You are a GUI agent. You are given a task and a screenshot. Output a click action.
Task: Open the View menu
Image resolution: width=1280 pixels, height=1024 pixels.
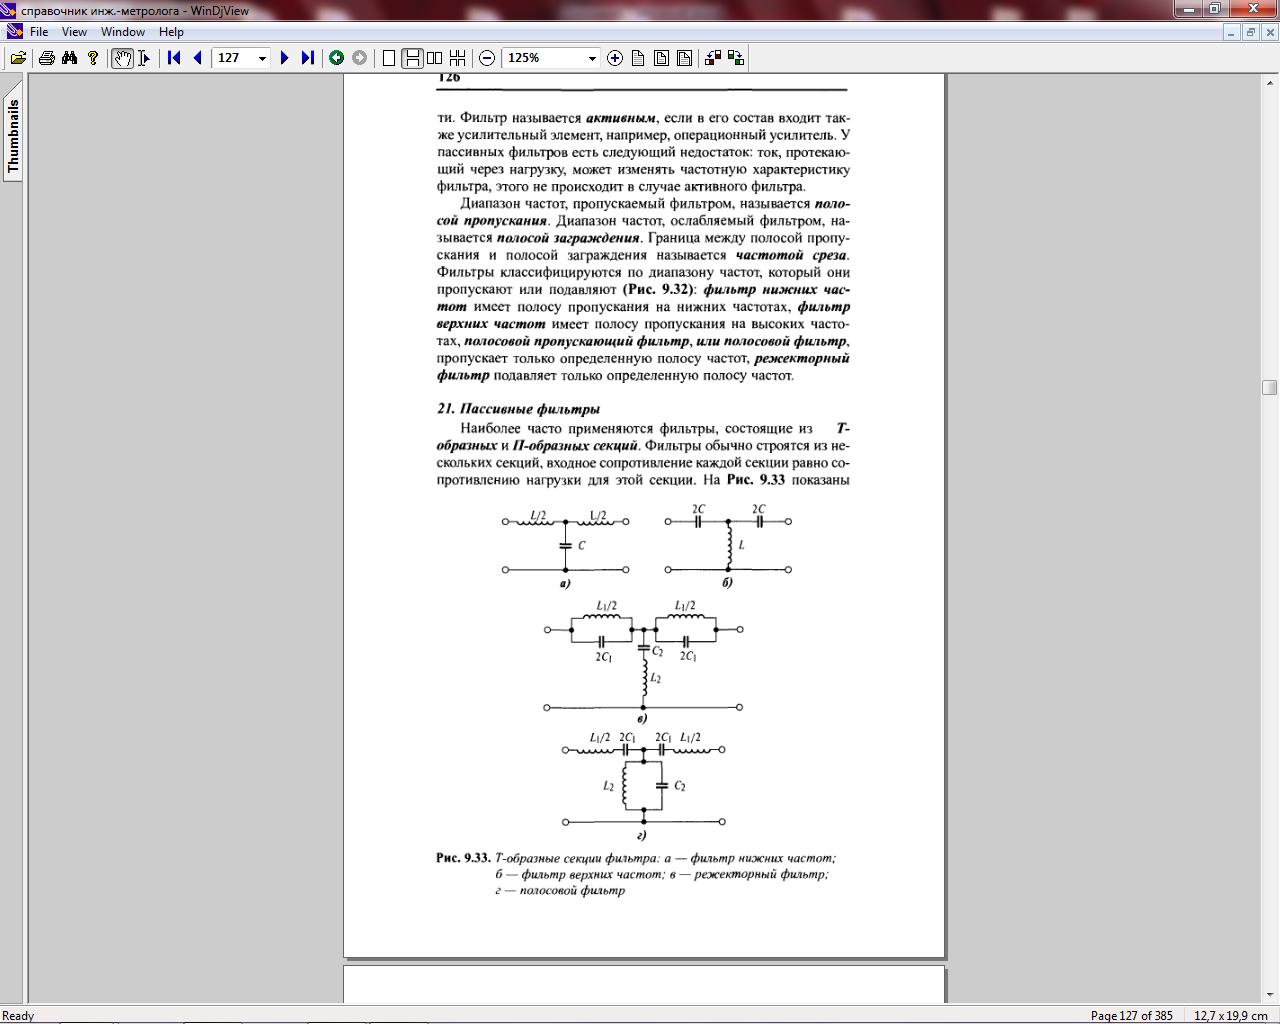pyautogui.click(x=75, y=32)
